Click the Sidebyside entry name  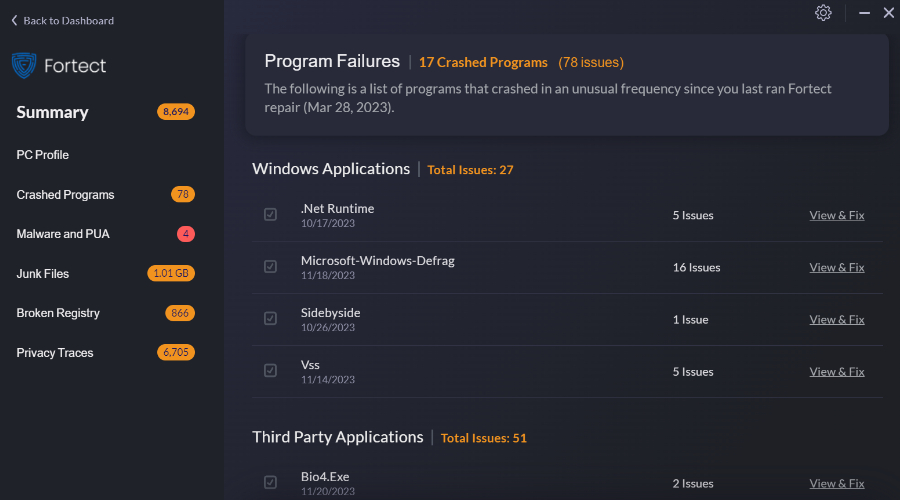[x=331, y=313]
